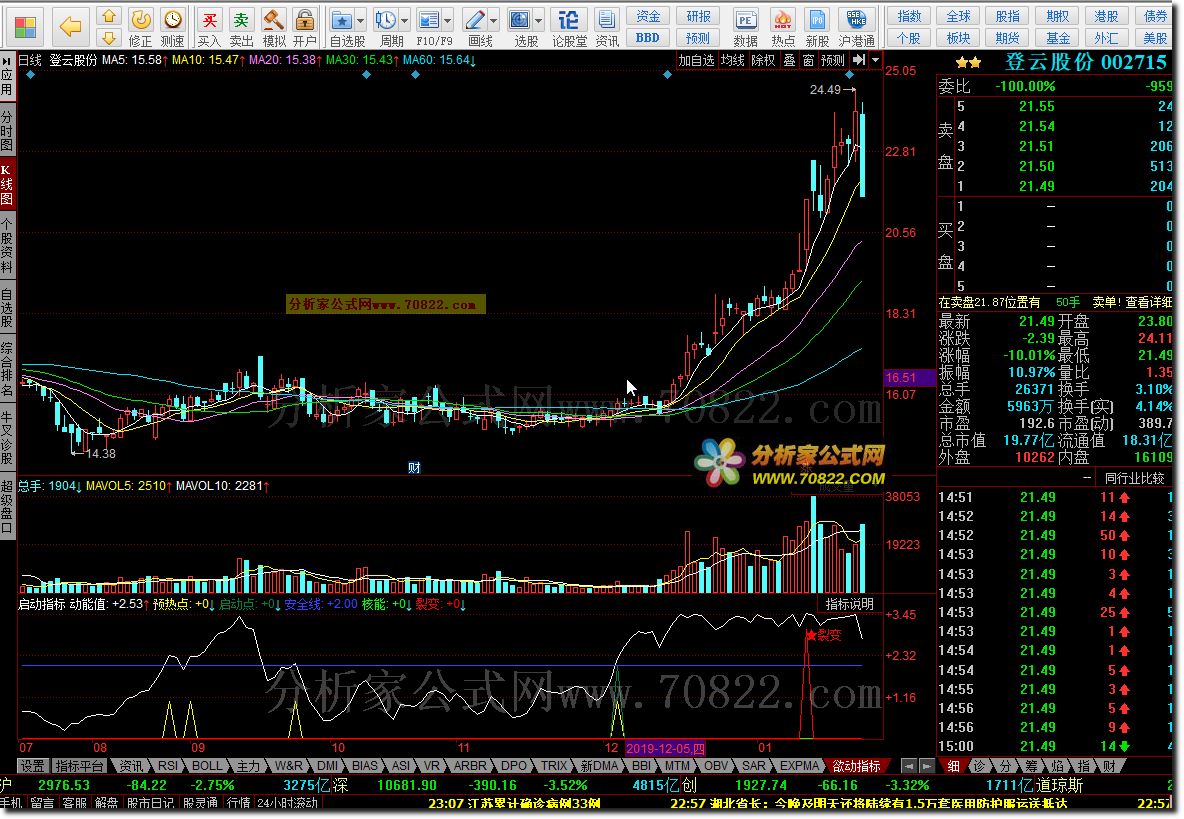The image size is (1184, 819).
Task: Expand the F10/F9 dropdown arrow
Action: point(449,20)
